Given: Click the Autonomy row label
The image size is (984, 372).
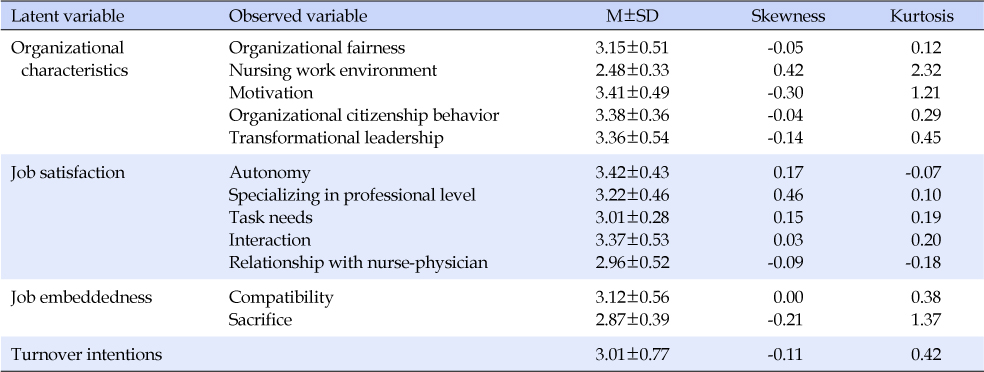Looking at the screenshot, I should pos(269,173).
